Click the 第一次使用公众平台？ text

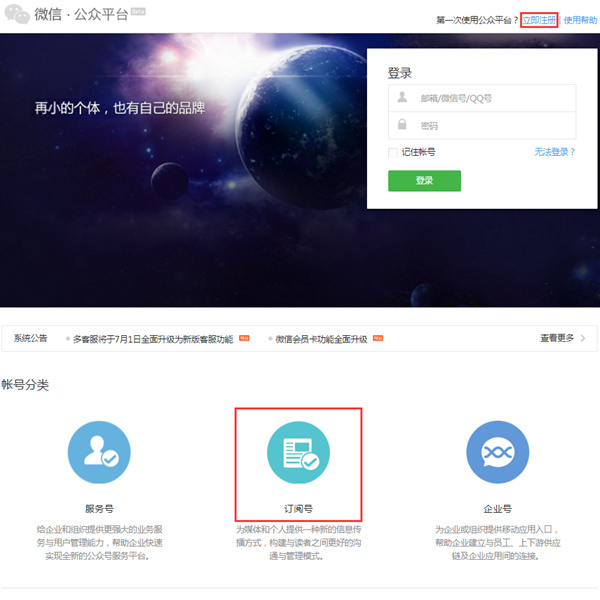[x=477, y=20]
